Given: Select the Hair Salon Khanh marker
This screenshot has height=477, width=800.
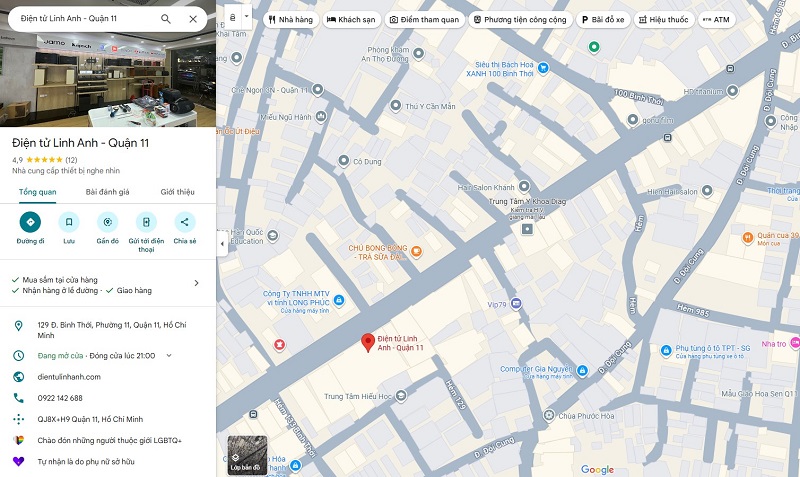Looking at the screenshot, I should [x=524, y=186].
